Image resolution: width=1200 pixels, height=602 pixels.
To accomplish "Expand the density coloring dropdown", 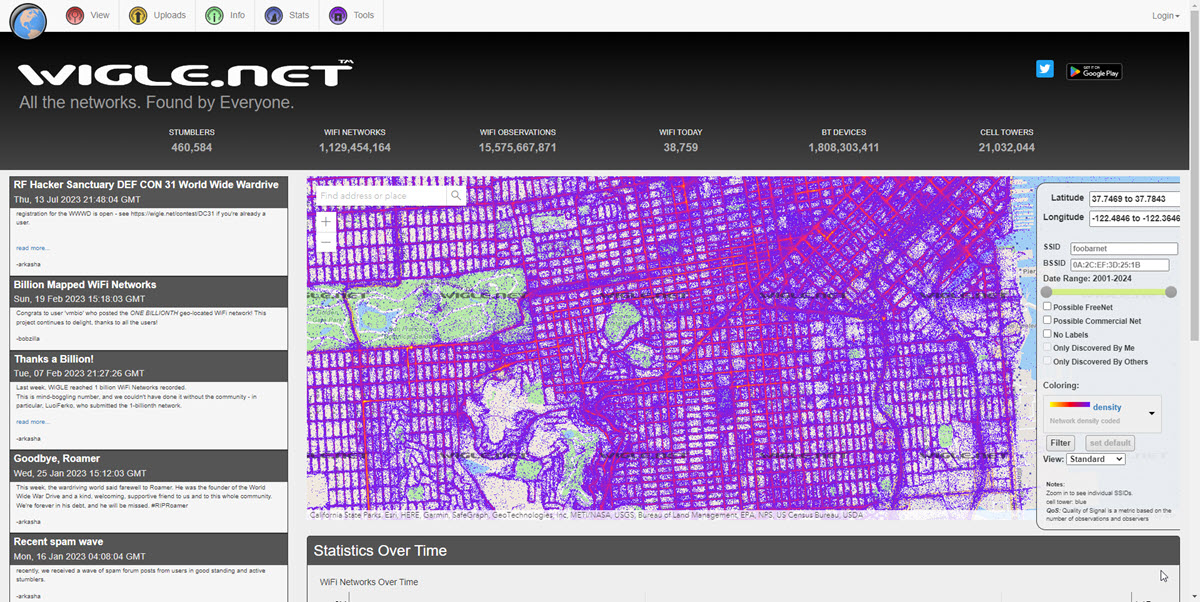I will tap(1152, 413).
